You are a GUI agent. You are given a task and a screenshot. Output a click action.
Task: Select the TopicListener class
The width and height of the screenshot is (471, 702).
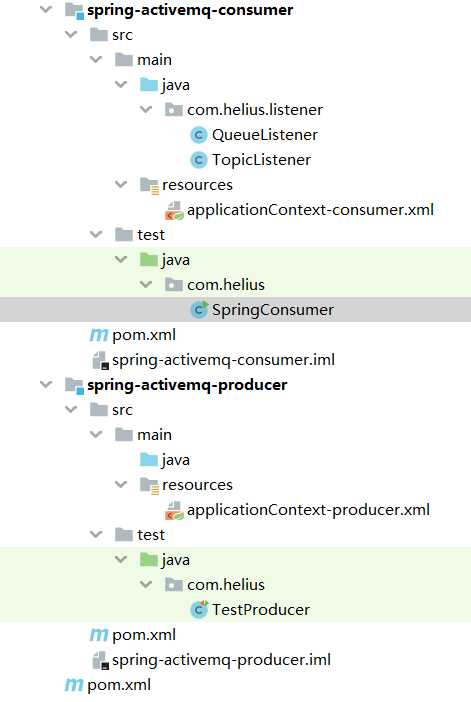(x=261, y=160)
